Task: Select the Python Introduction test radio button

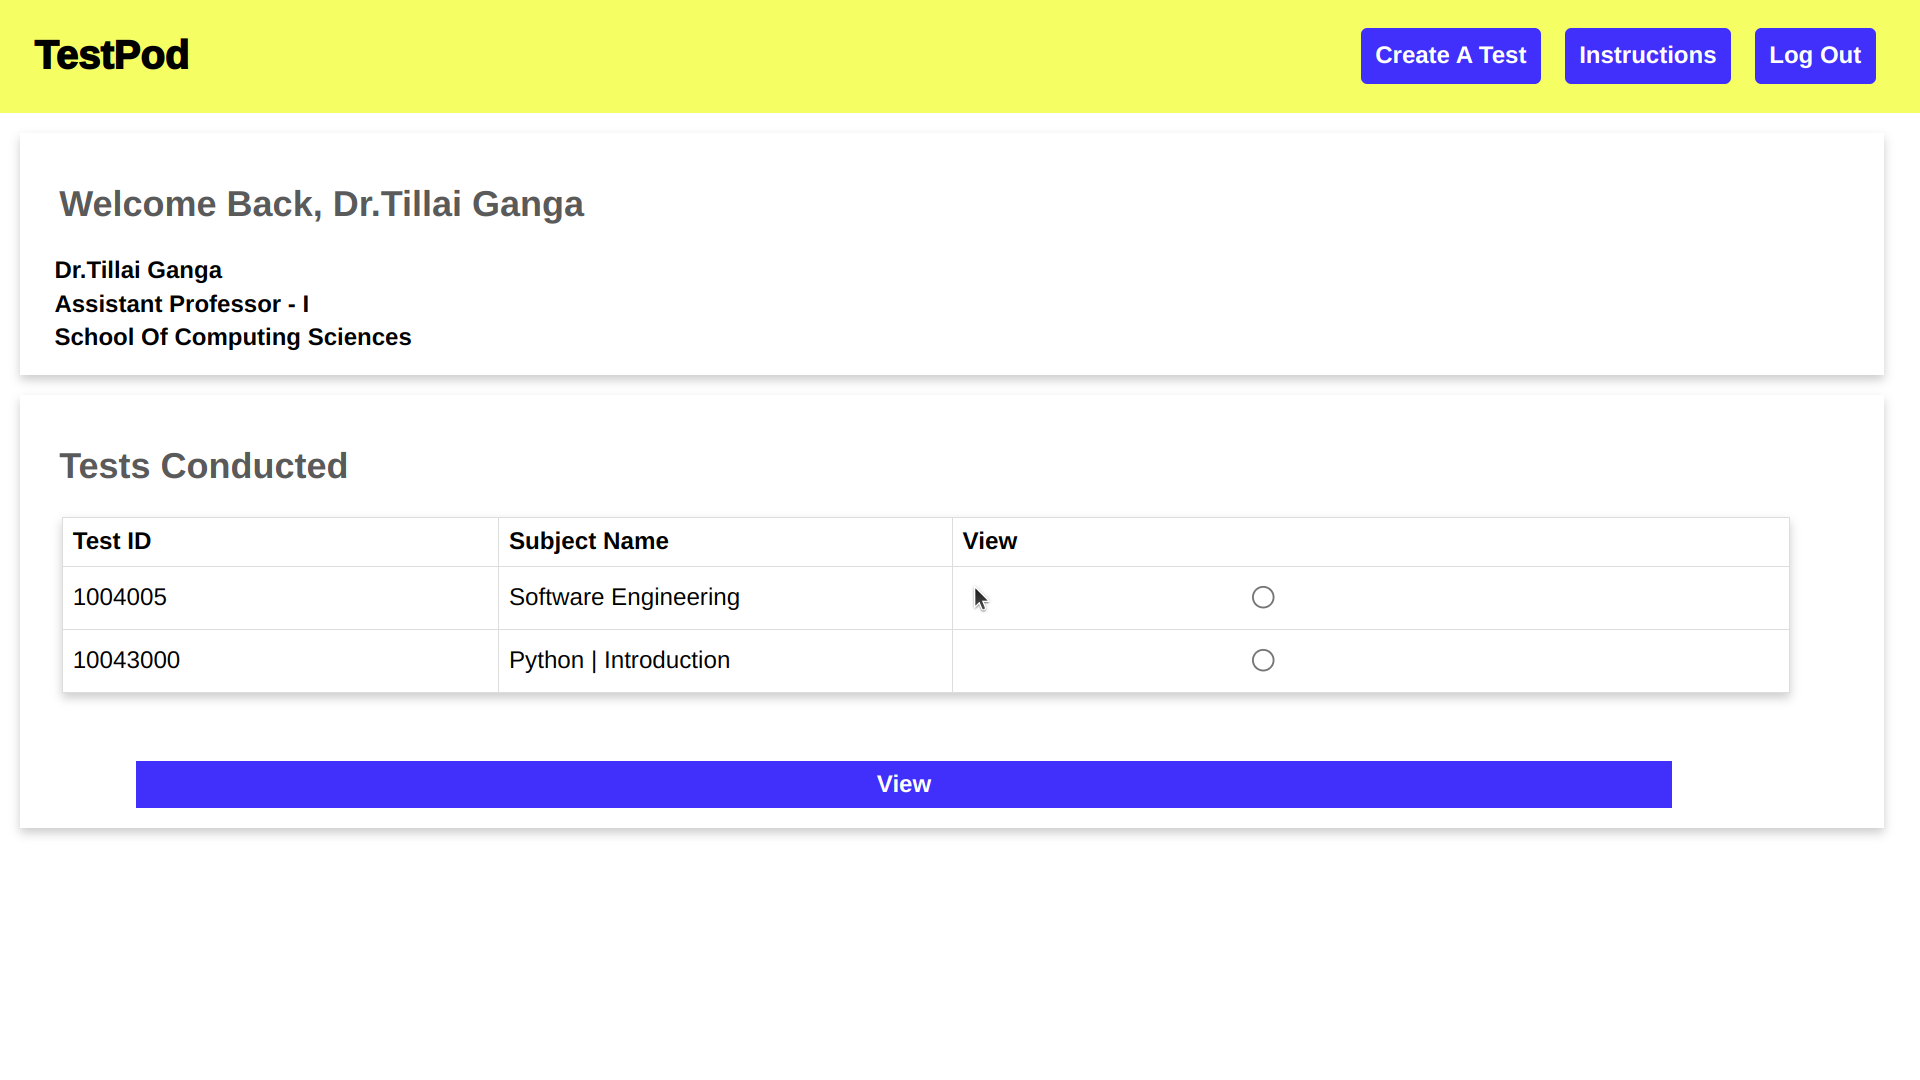Action: pos(1263,660)
